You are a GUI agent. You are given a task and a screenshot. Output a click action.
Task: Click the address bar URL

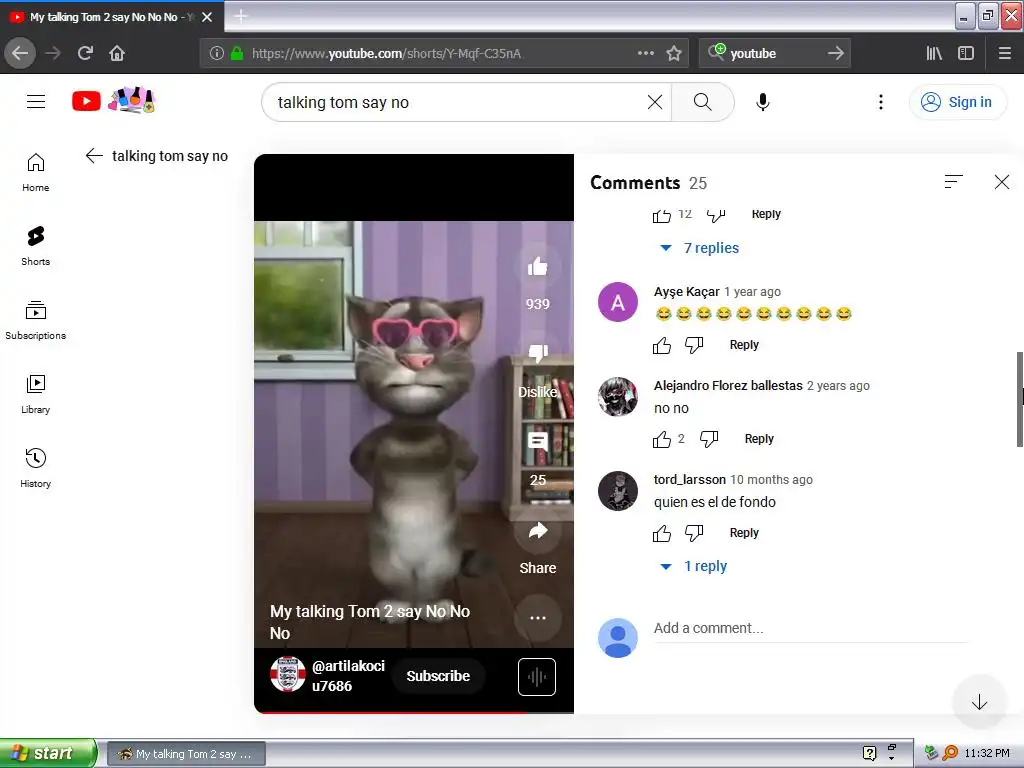(386, 53)
